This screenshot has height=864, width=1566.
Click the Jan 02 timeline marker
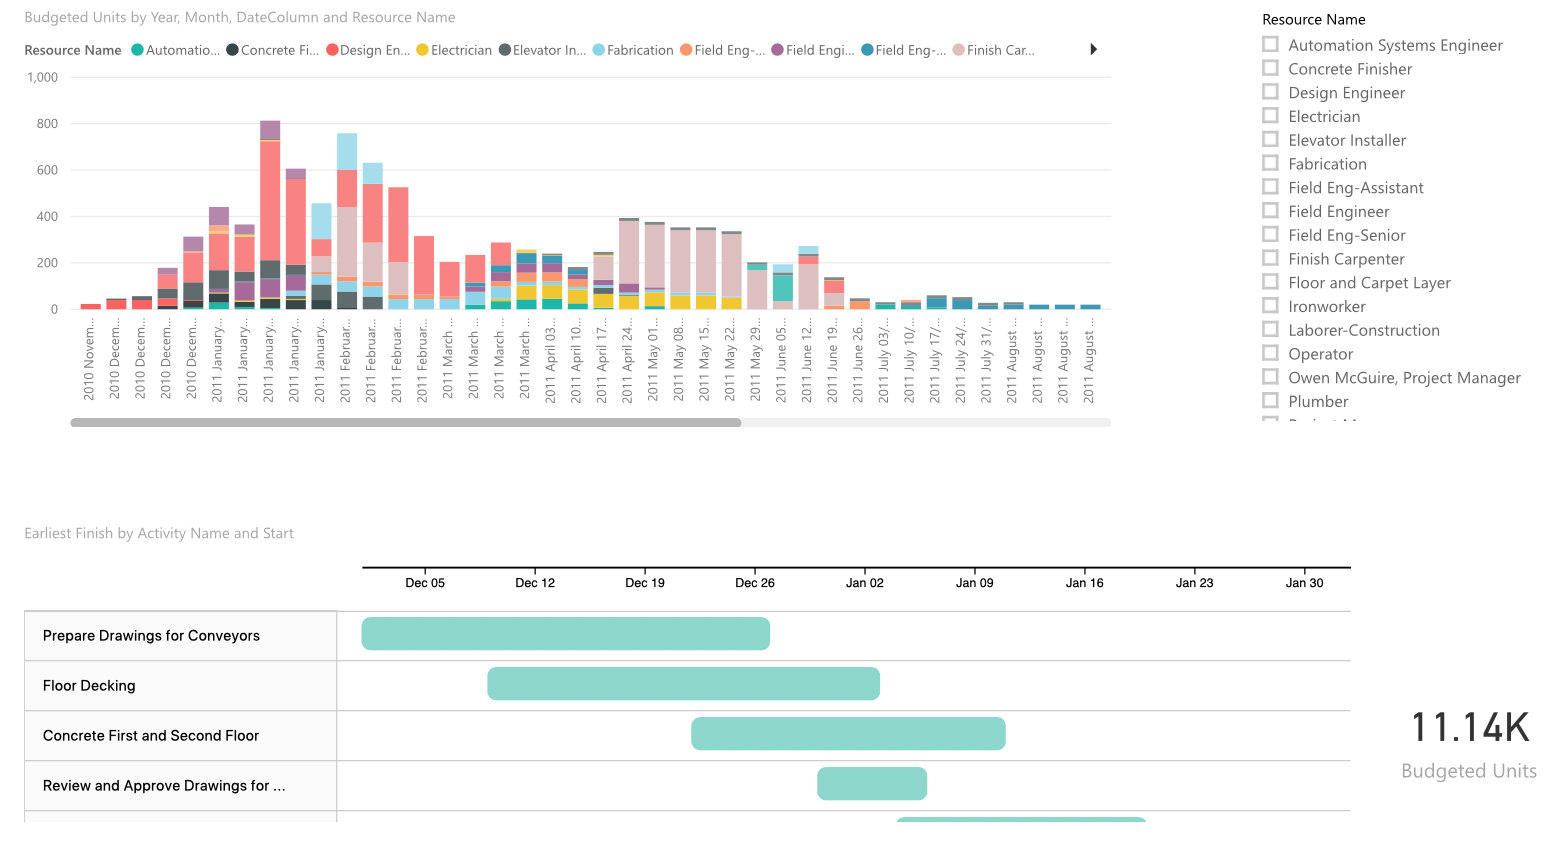point(865,583)
